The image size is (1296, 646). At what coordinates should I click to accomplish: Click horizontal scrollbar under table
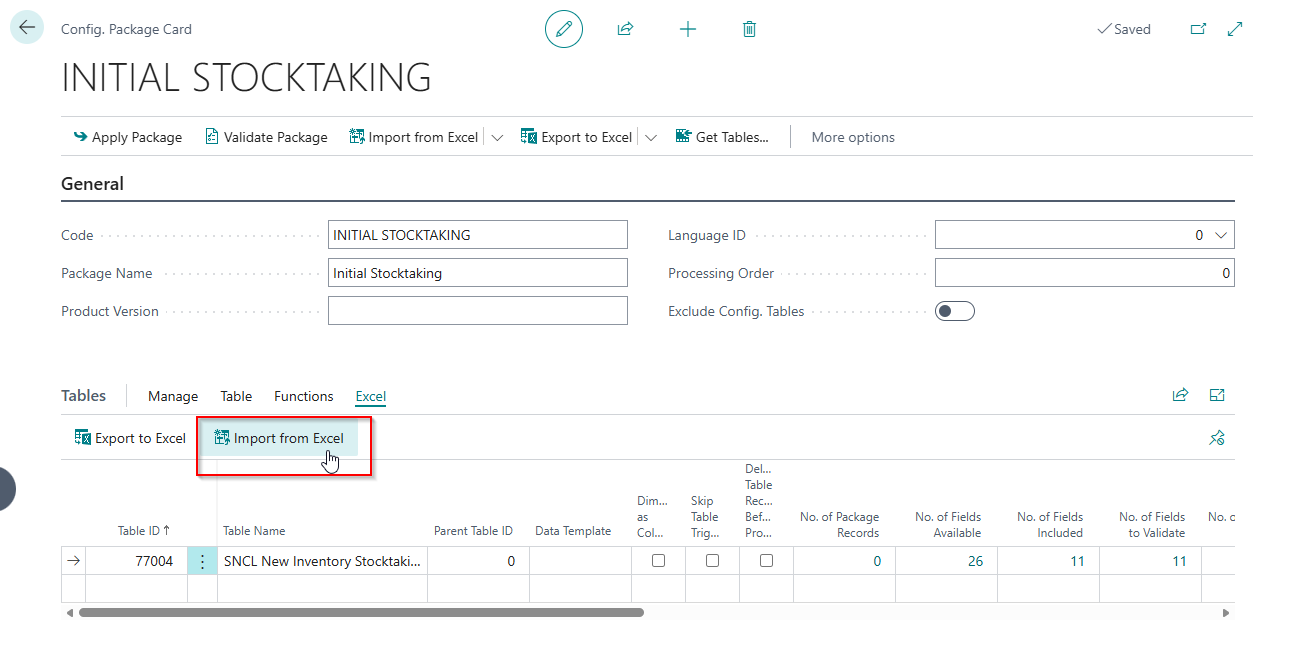(x=361, y=612)
